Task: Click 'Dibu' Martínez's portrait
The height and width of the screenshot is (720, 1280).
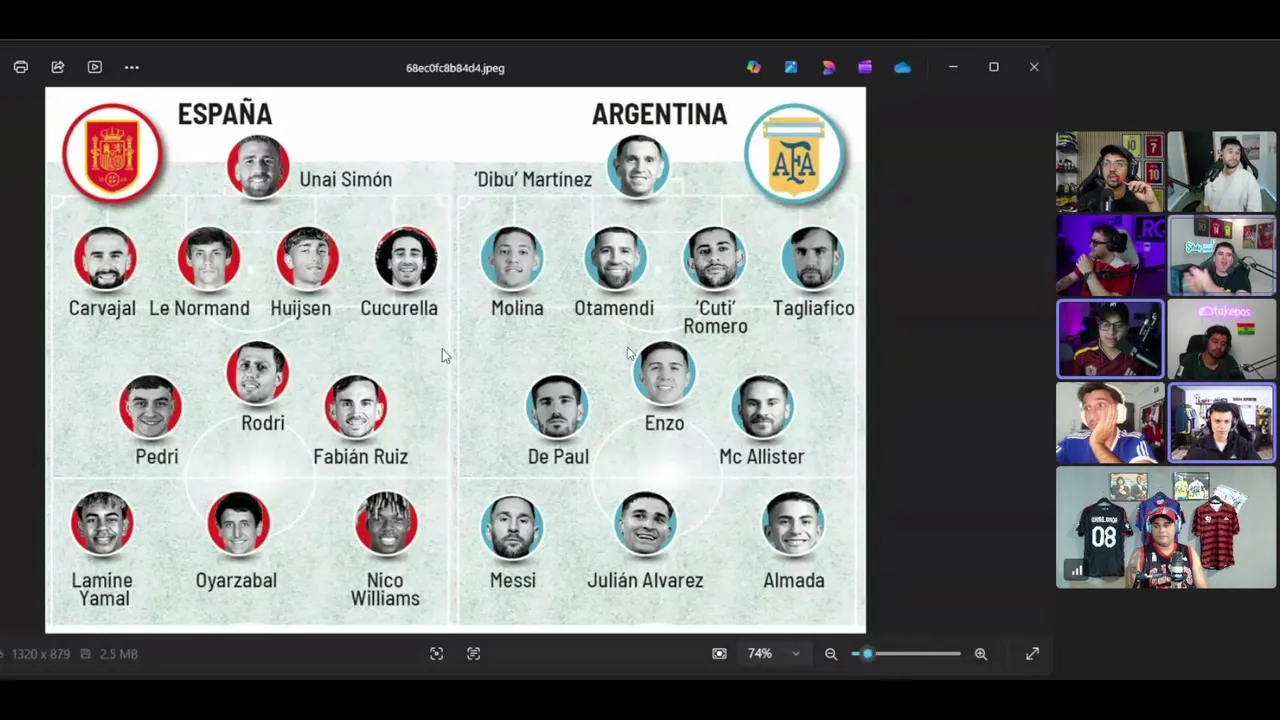Action: point(638,166)
